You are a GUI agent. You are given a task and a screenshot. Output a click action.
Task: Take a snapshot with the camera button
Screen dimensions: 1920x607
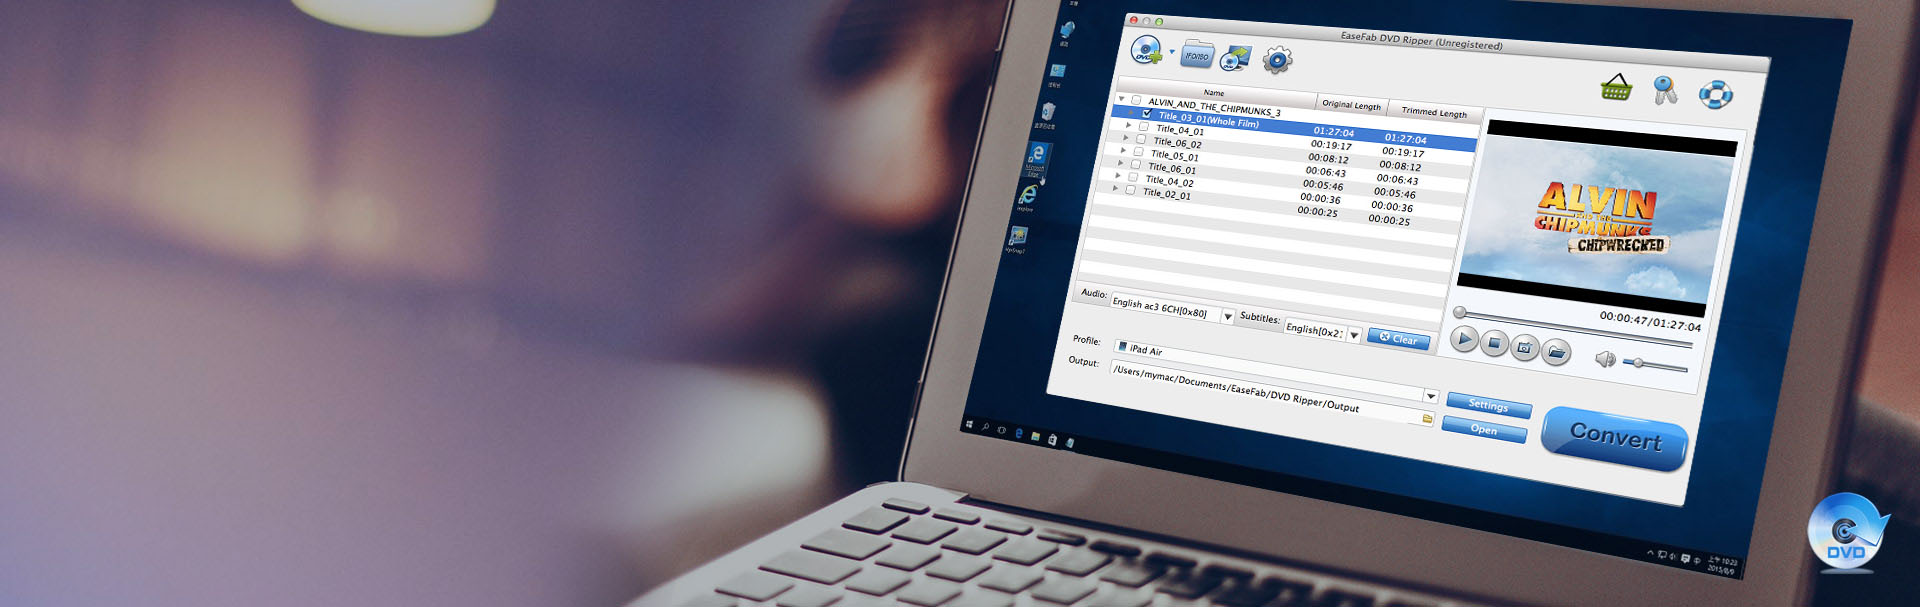coord(1524,348)
